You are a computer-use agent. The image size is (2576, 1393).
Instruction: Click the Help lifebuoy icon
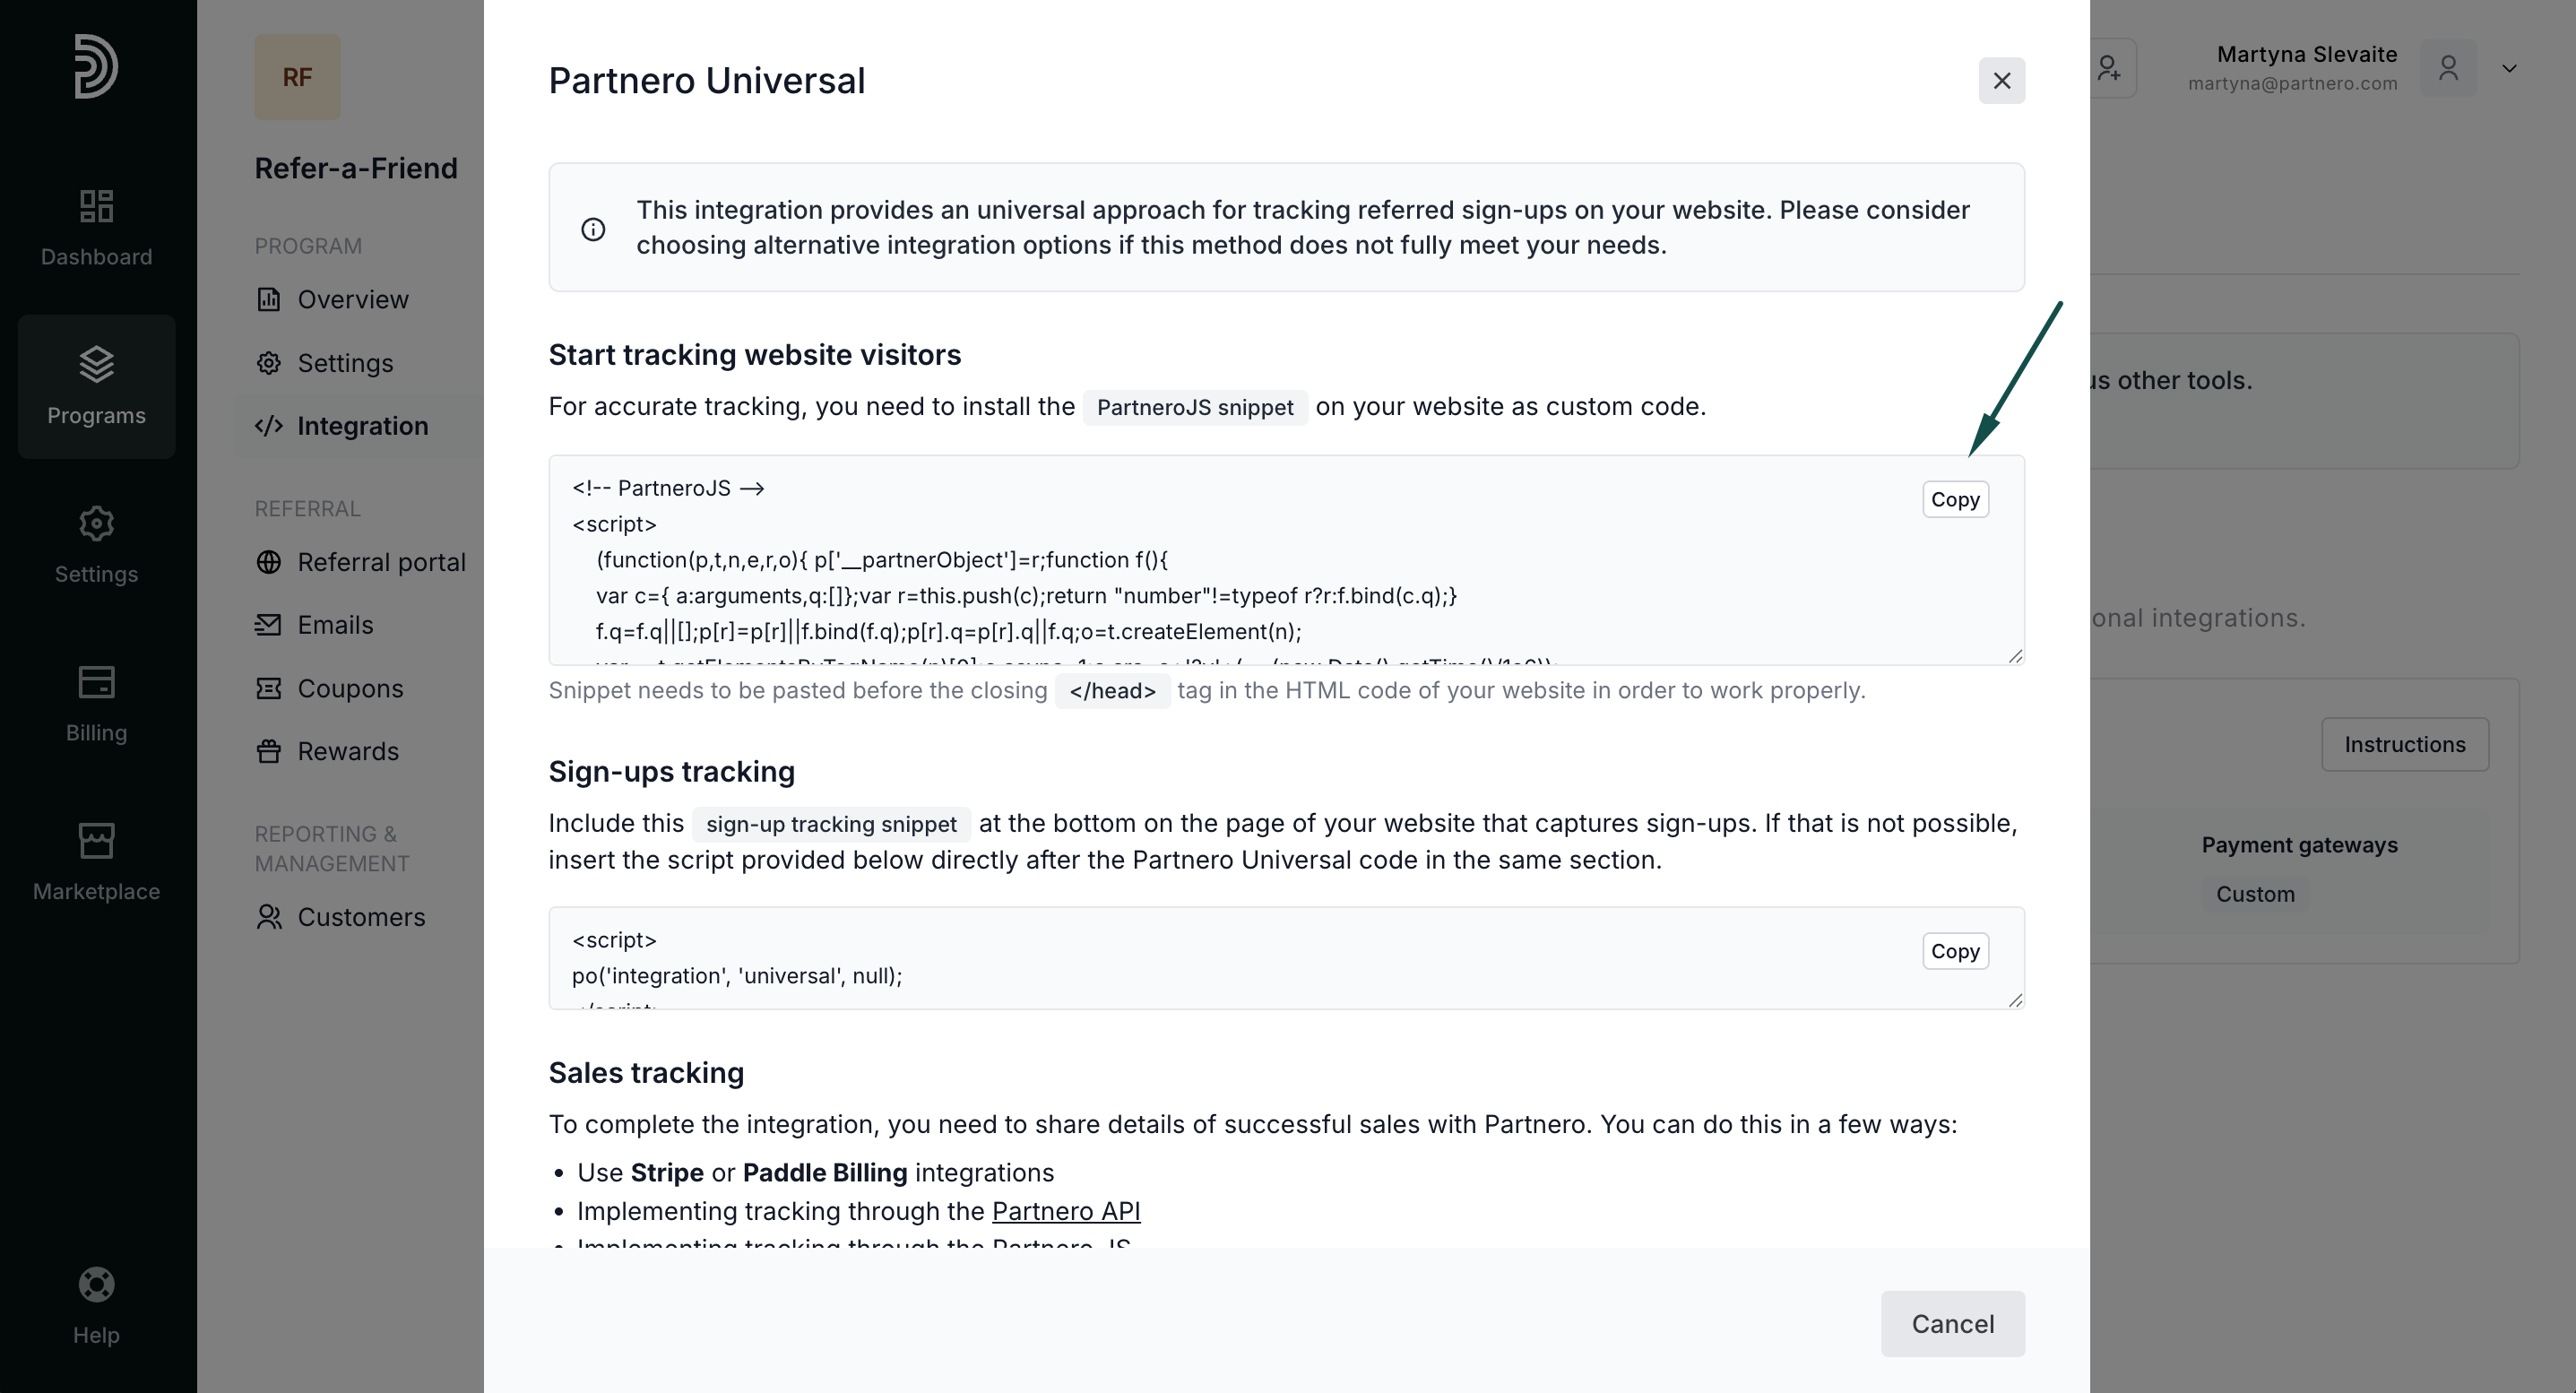96,1285
